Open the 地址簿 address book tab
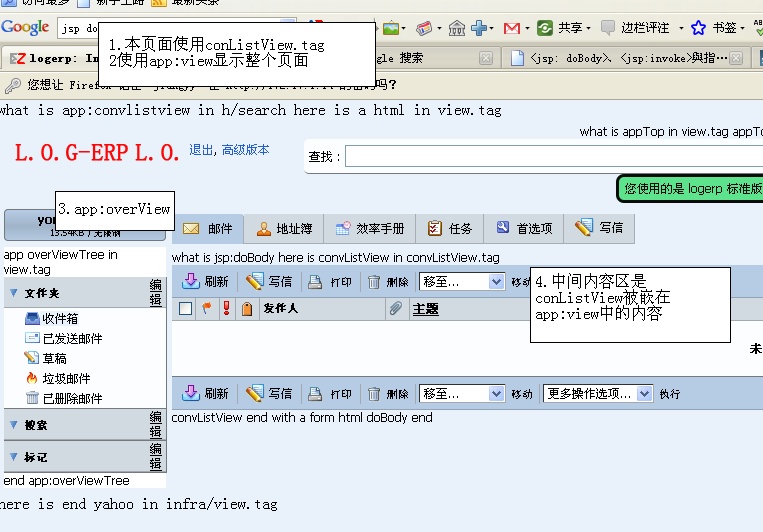 [x=284, y=228]
